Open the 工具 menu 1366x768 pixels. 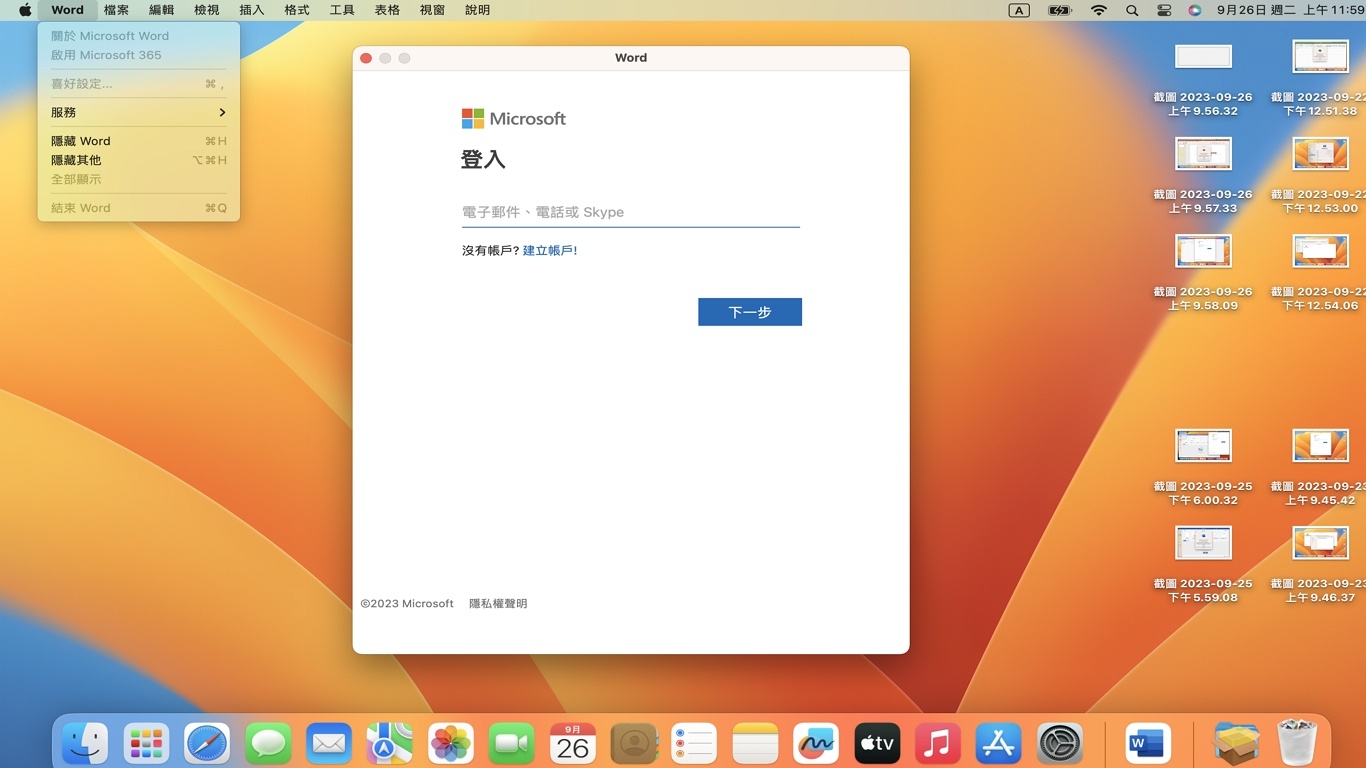coord(342,10)
